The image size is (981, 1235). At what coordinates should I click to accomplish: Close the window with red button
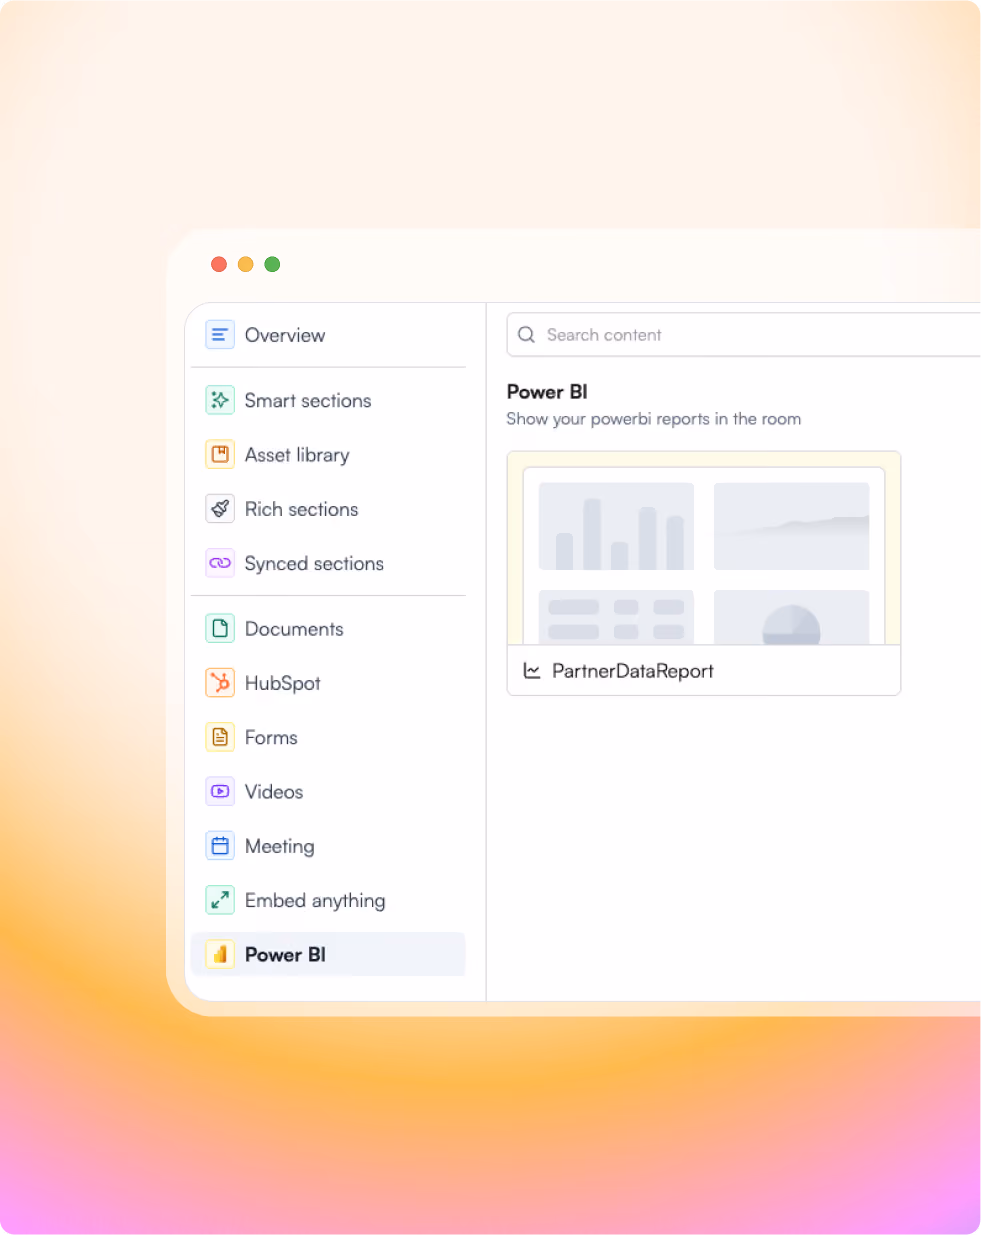click(219, 264)
